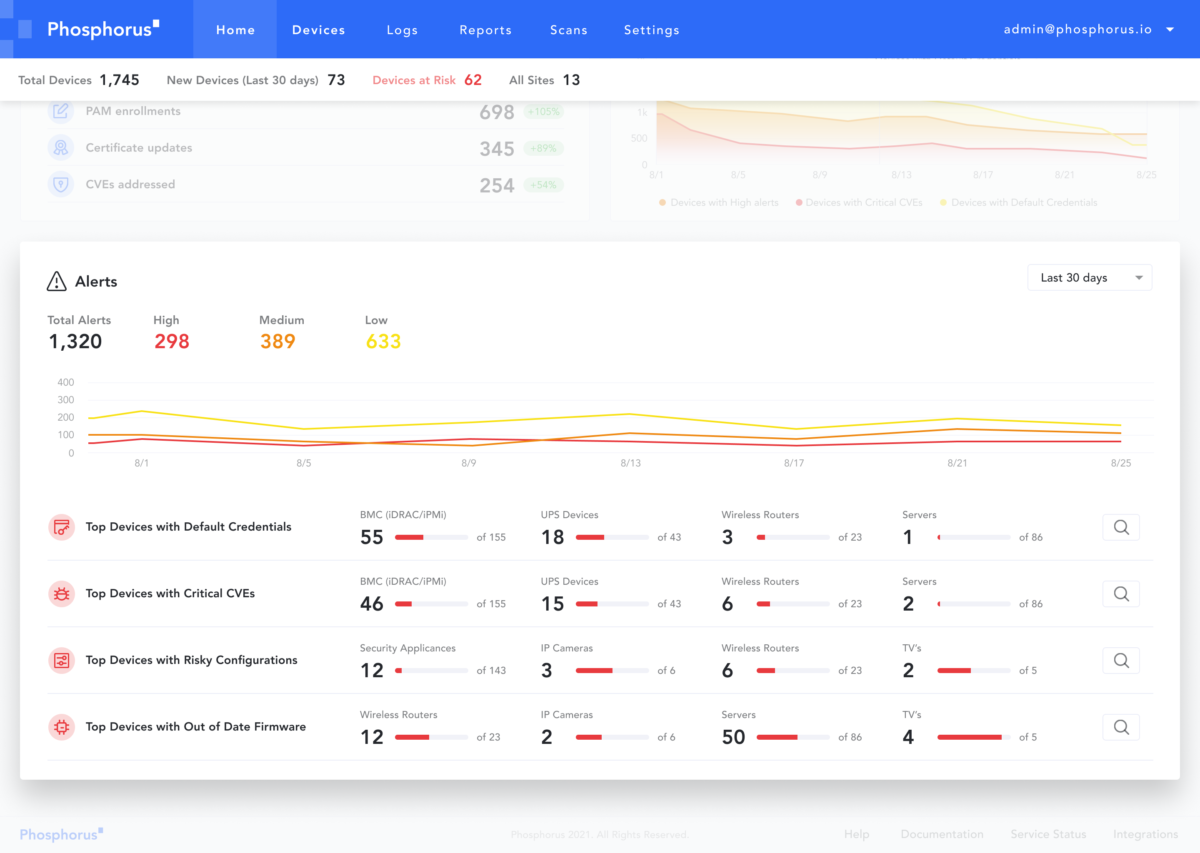Click the Out of Date Firmware gear icon
This screenshot has width=1200, height=853.
60,726
